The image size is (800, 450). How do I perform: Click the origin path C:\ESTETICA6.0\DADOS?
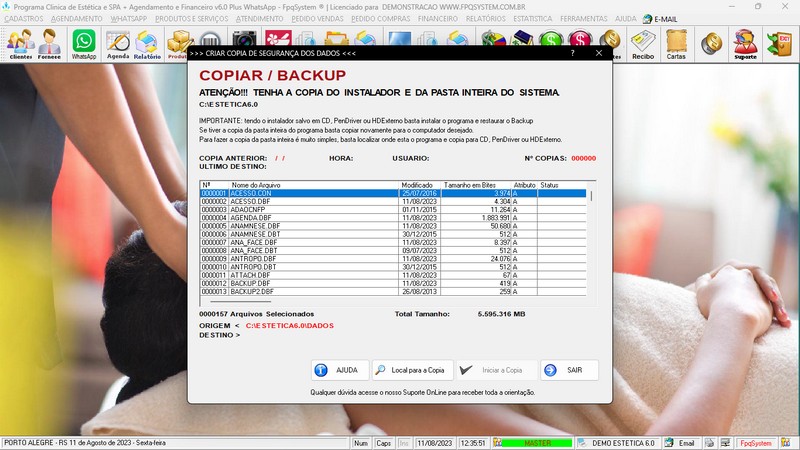tap(289, 326)
